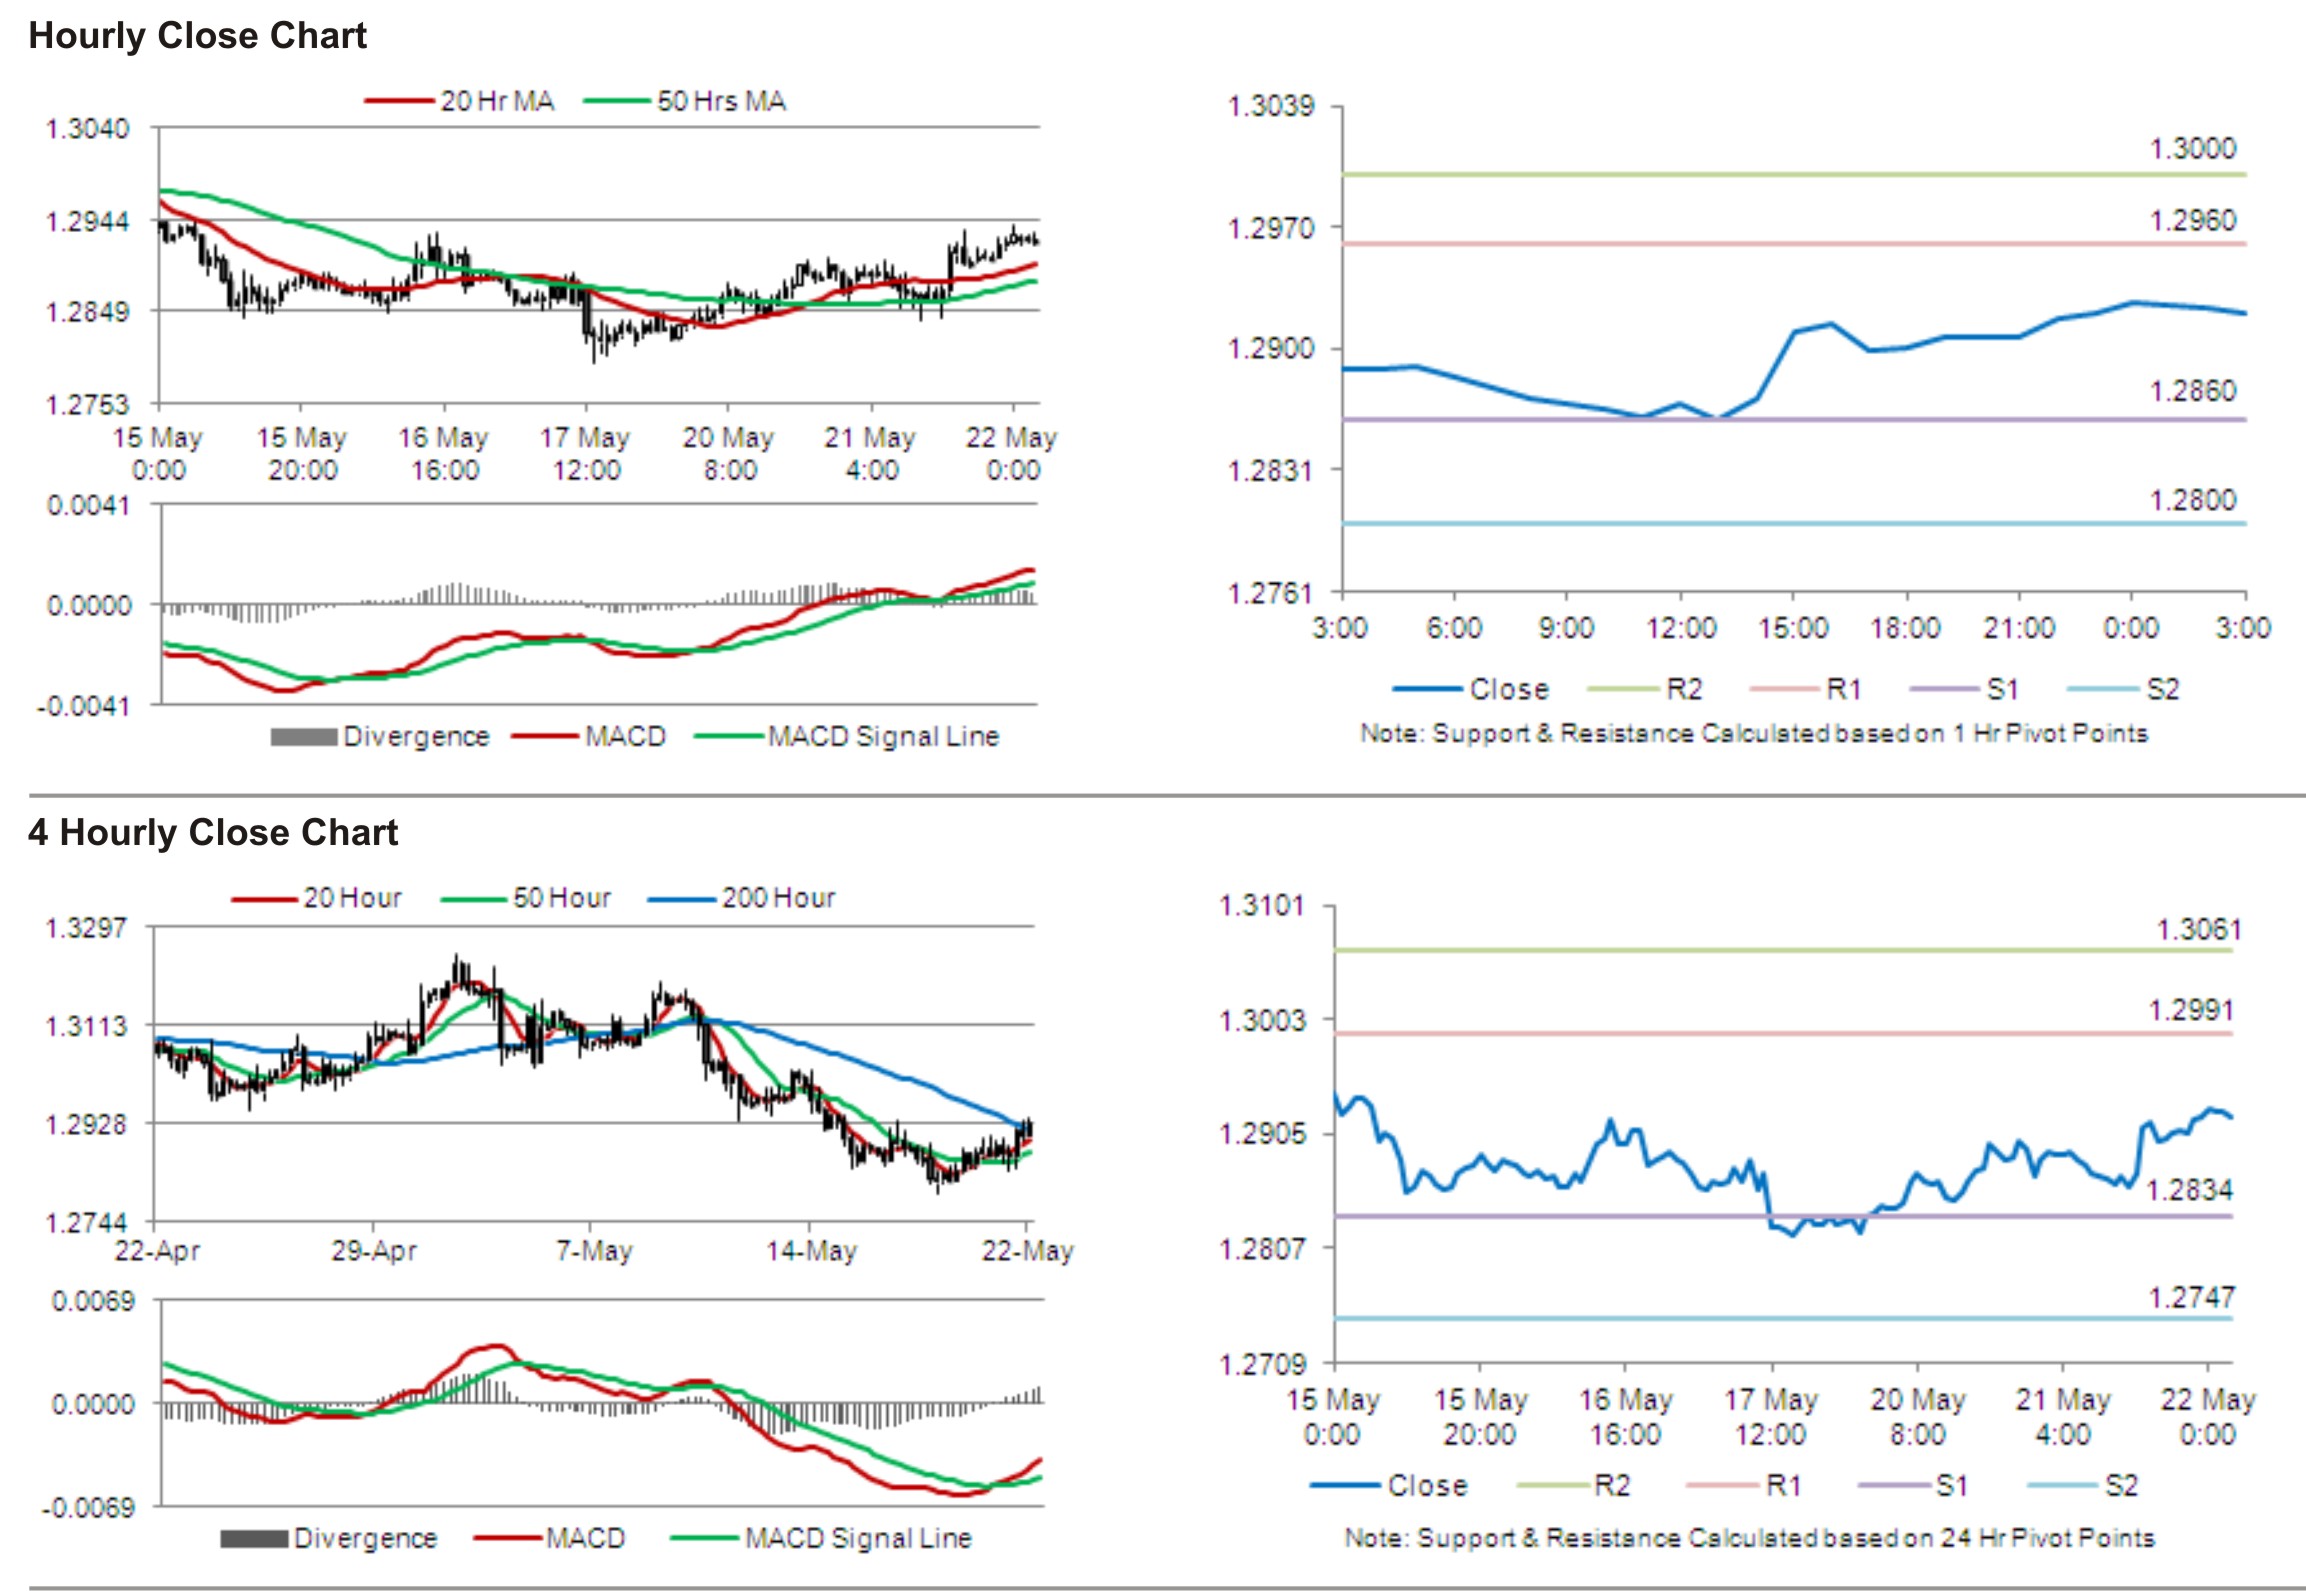Click the 1.3003 y-axis value
This screenshot has height=1591, width=2306.
(1263, 1021)
